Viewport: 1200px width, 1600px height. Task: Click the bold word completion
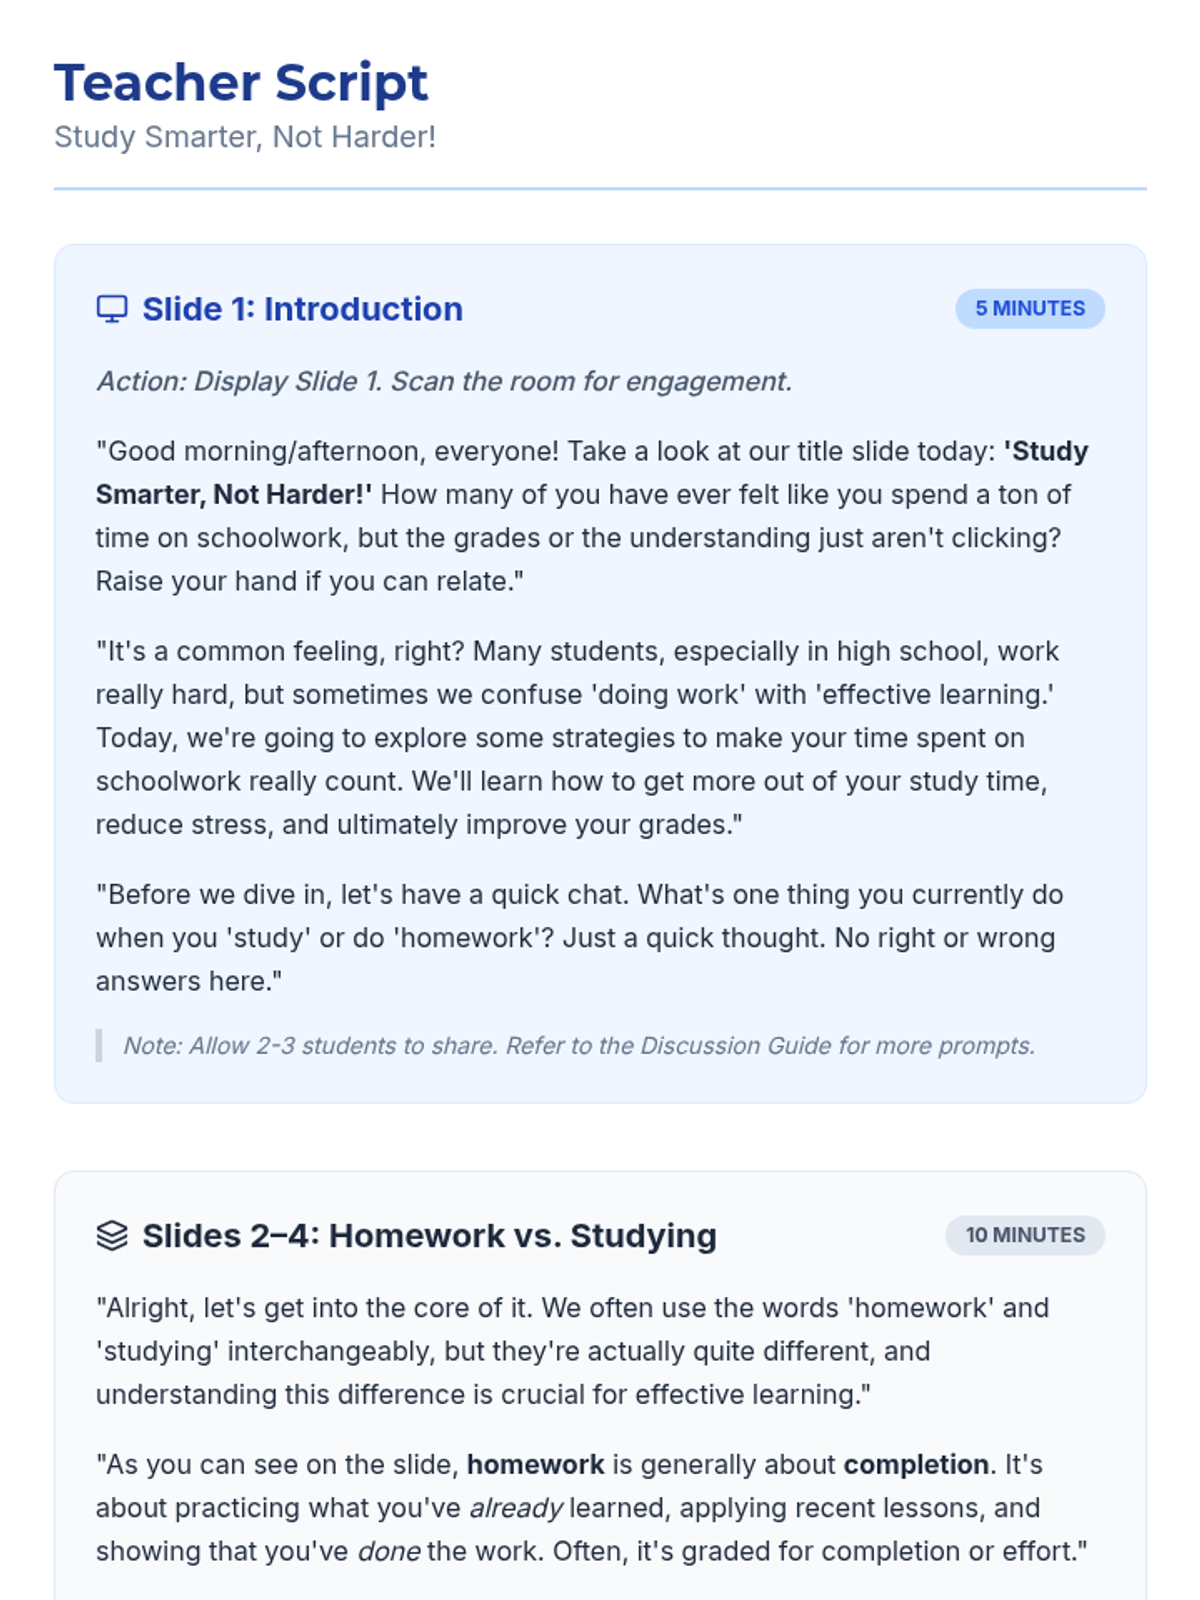pyautogui.click(x=915, y=1465)
